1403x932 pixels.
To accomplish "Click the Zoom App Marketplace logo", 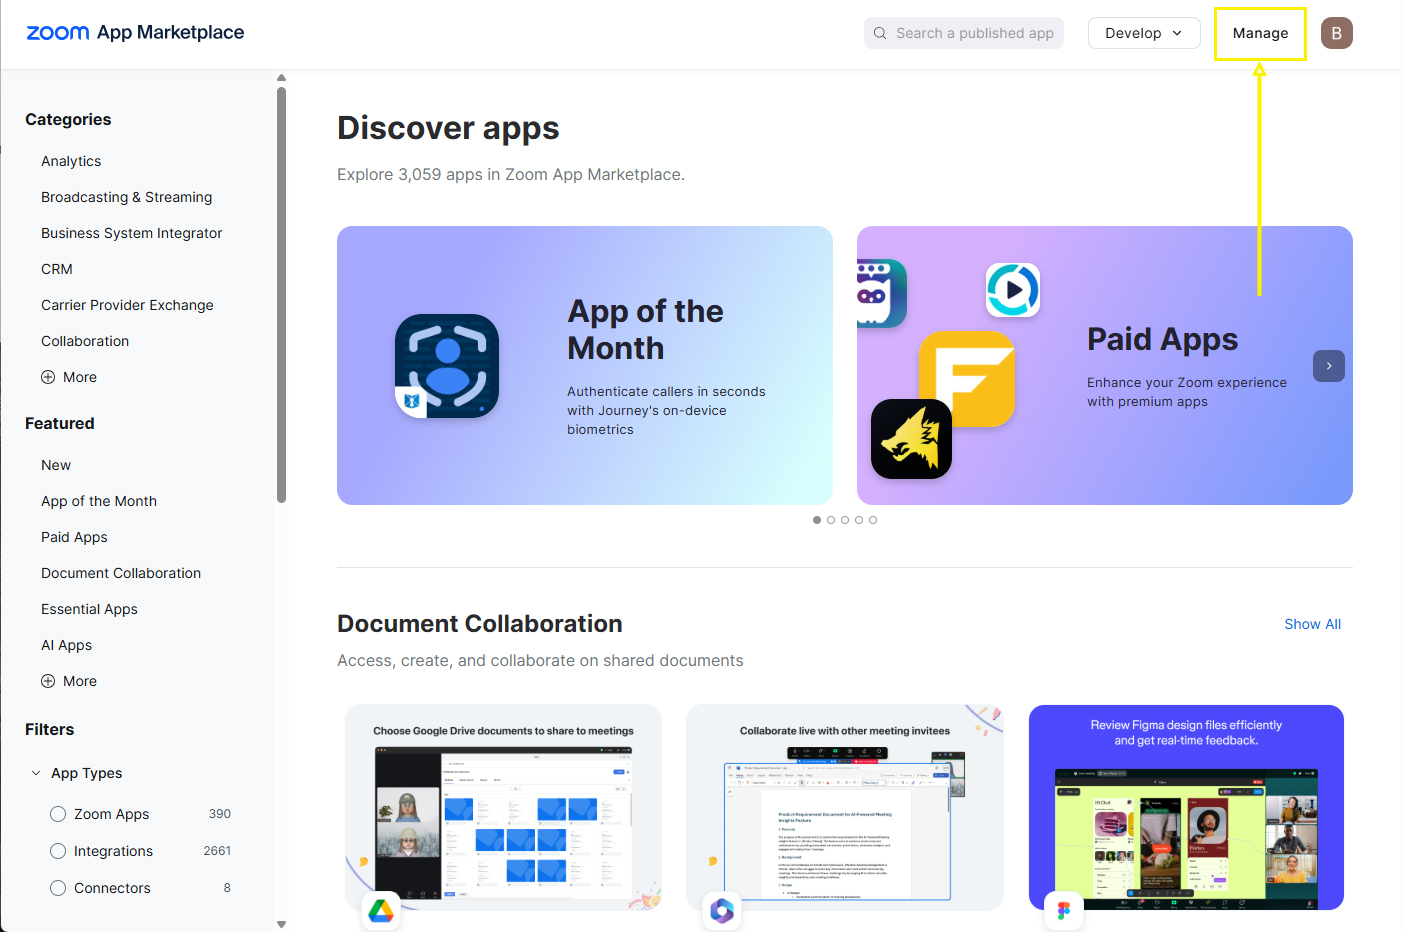I will (x=135, y=33).
